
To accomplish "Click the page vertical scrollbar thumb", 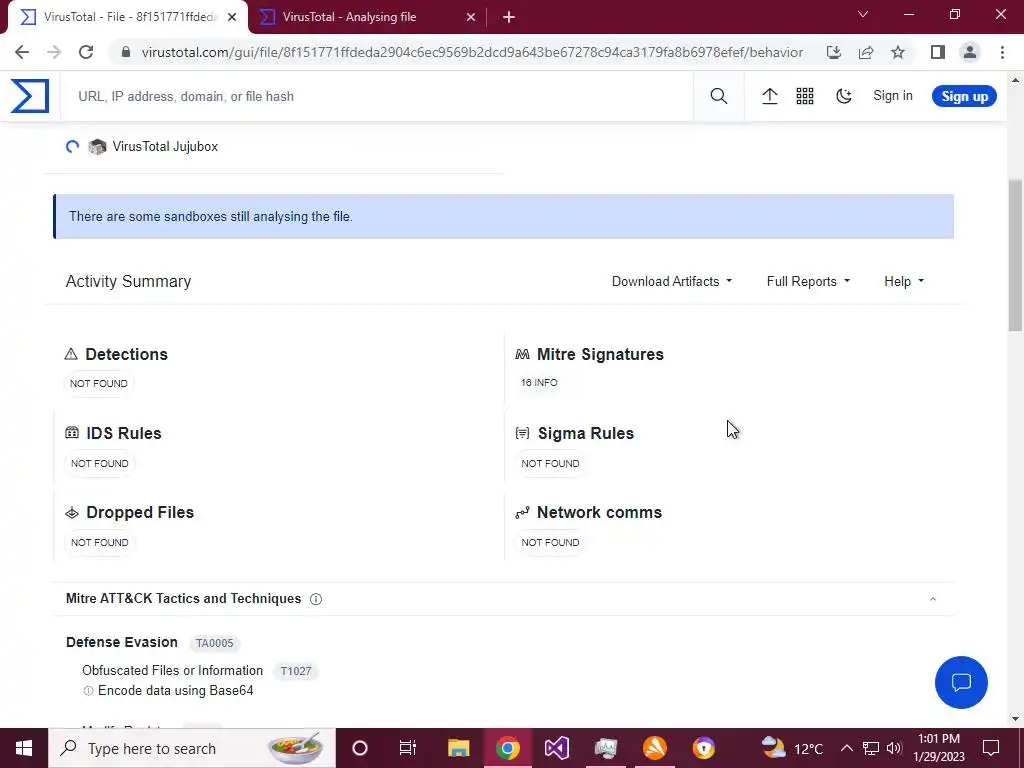I will click(x=1015, y=255).
